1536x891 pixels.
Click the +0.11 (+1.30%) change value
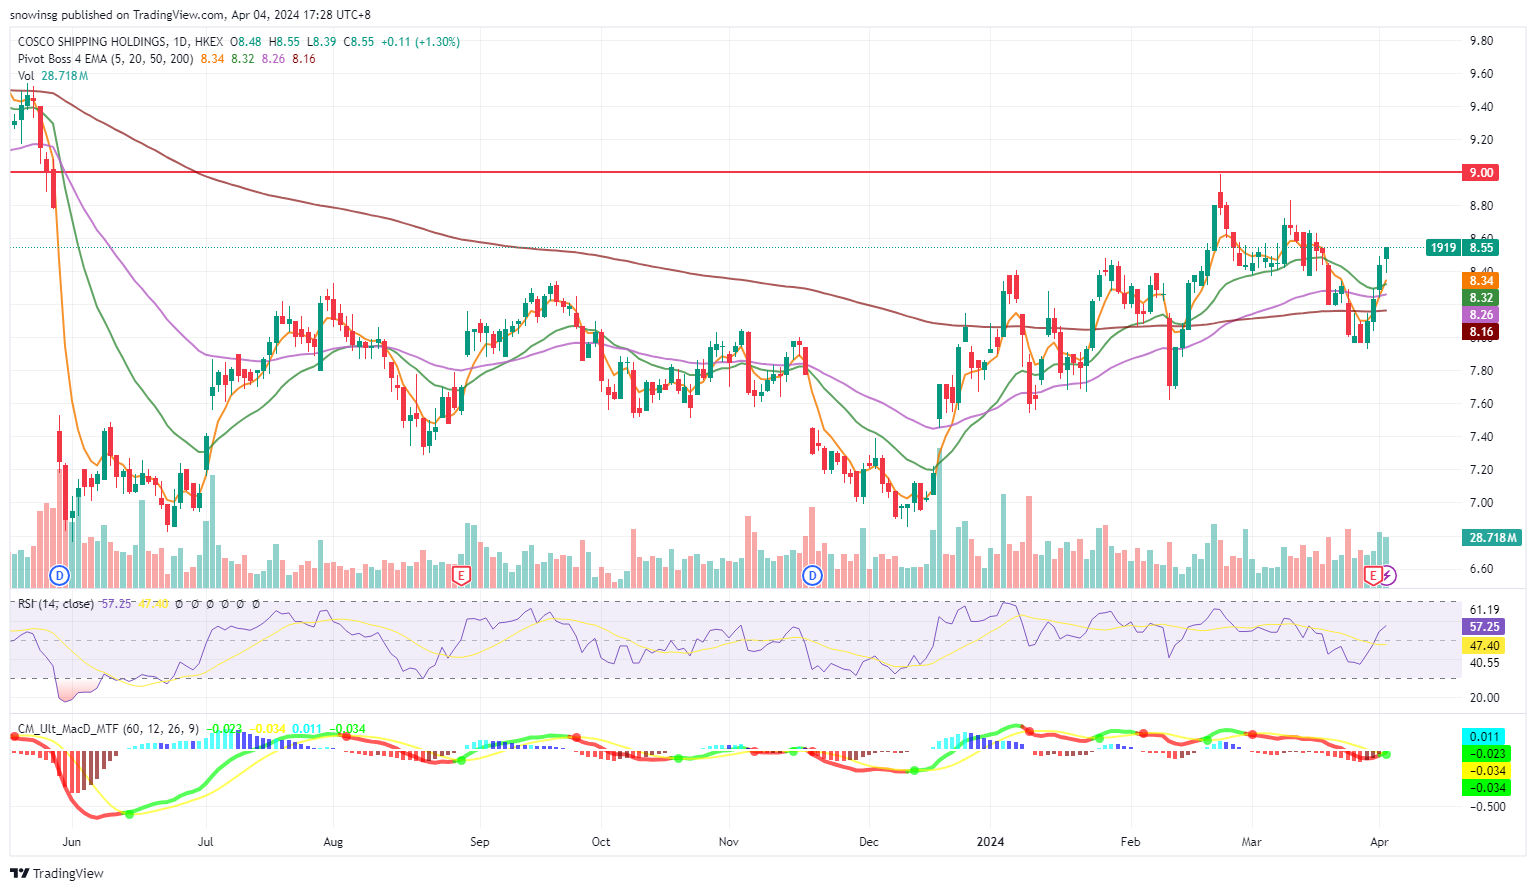click(421, 42)
